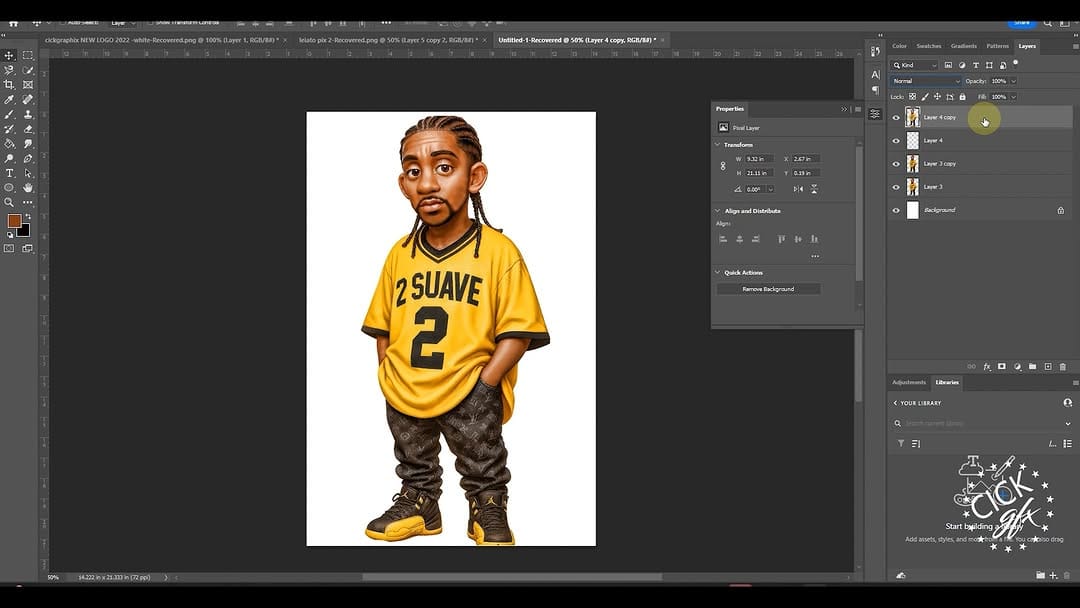Screen dimensions: 1080x608
Task: Swap foreground and background colors
Action: (28, 216)
